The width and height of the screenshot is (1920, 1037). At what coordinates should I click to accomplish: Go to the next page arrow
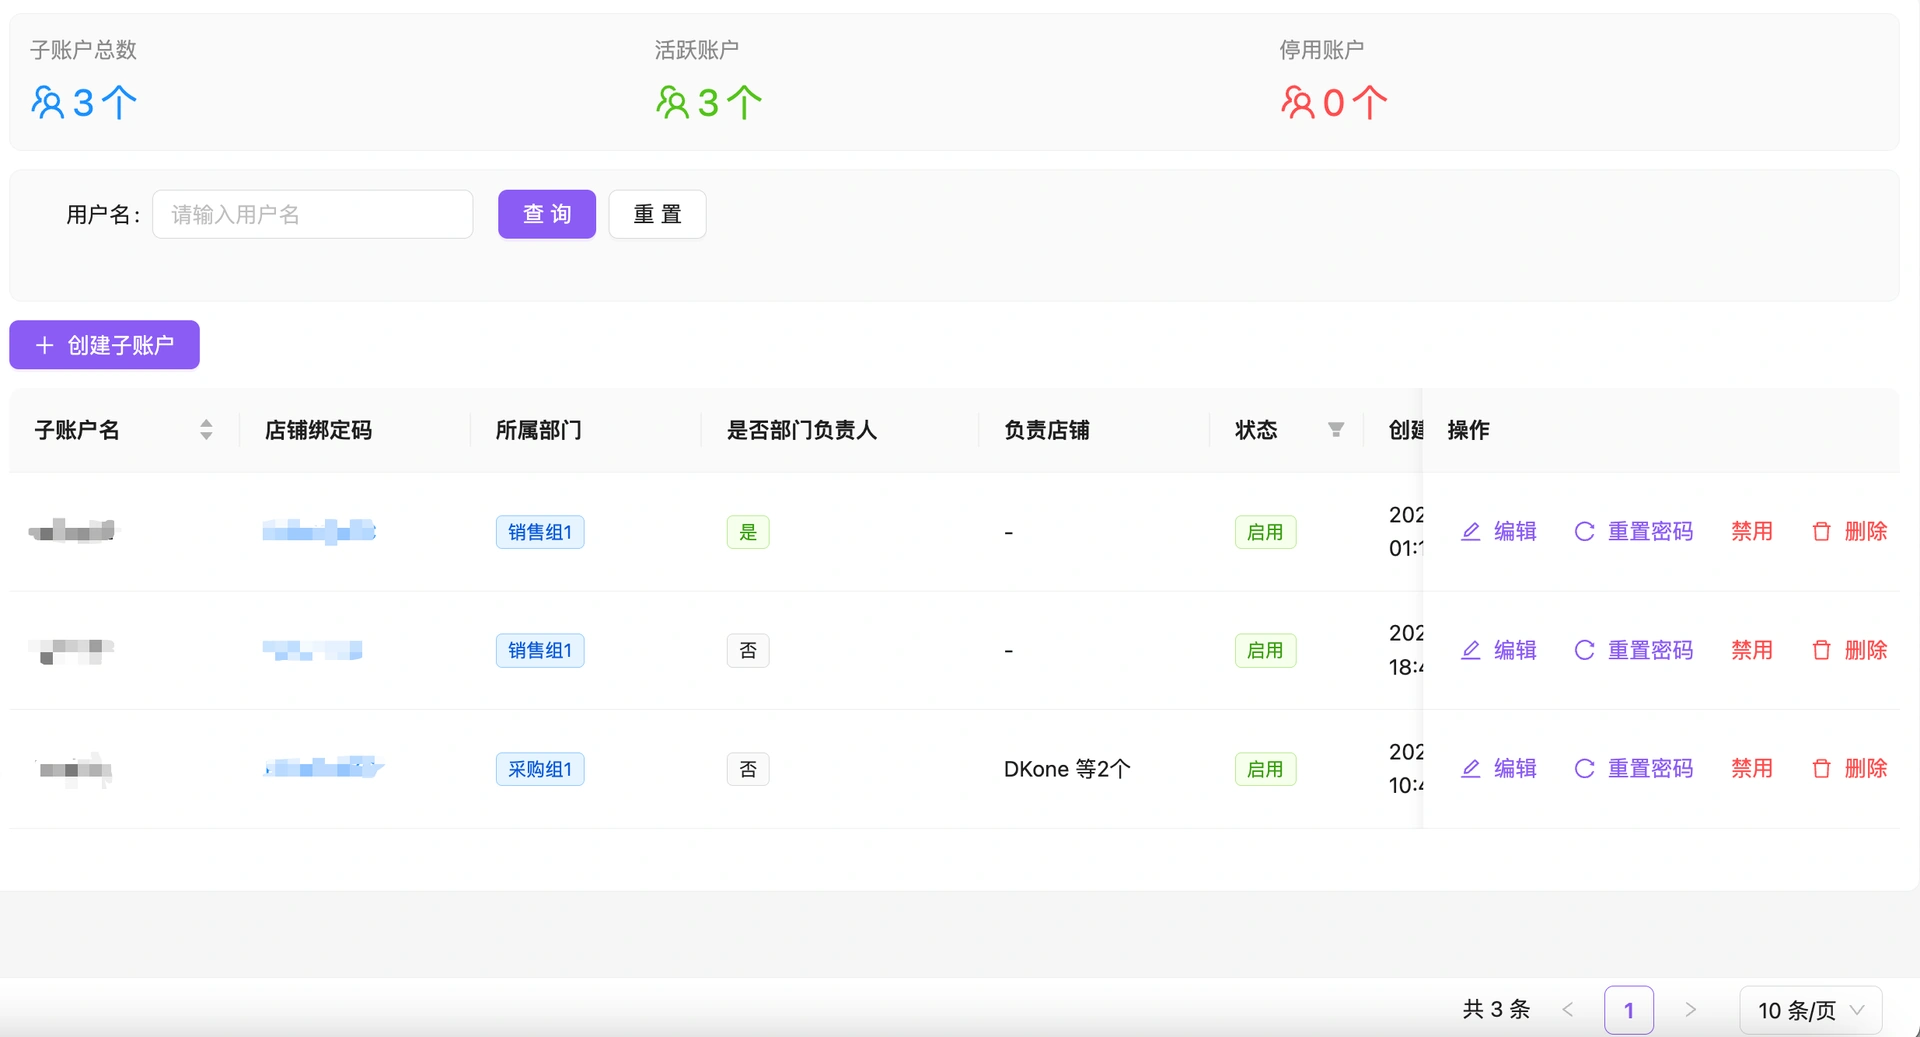[1690, 1010]
